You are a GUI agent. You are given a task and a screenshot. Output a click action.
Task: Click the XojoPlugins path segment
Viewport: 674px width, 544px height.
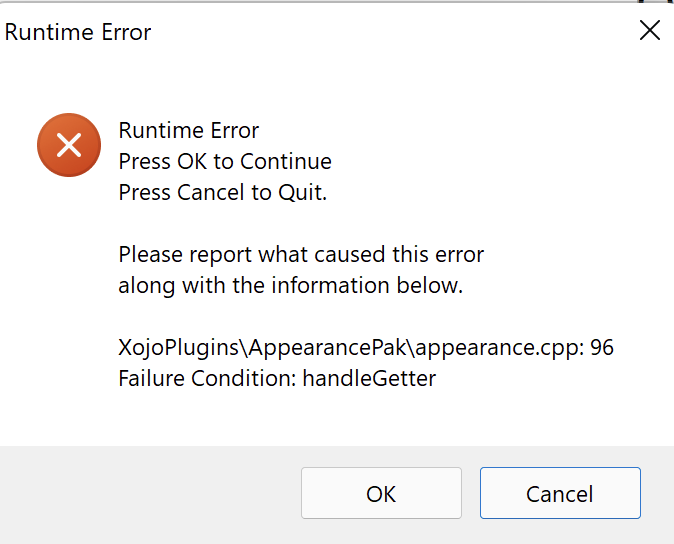[x=178, y=348]
